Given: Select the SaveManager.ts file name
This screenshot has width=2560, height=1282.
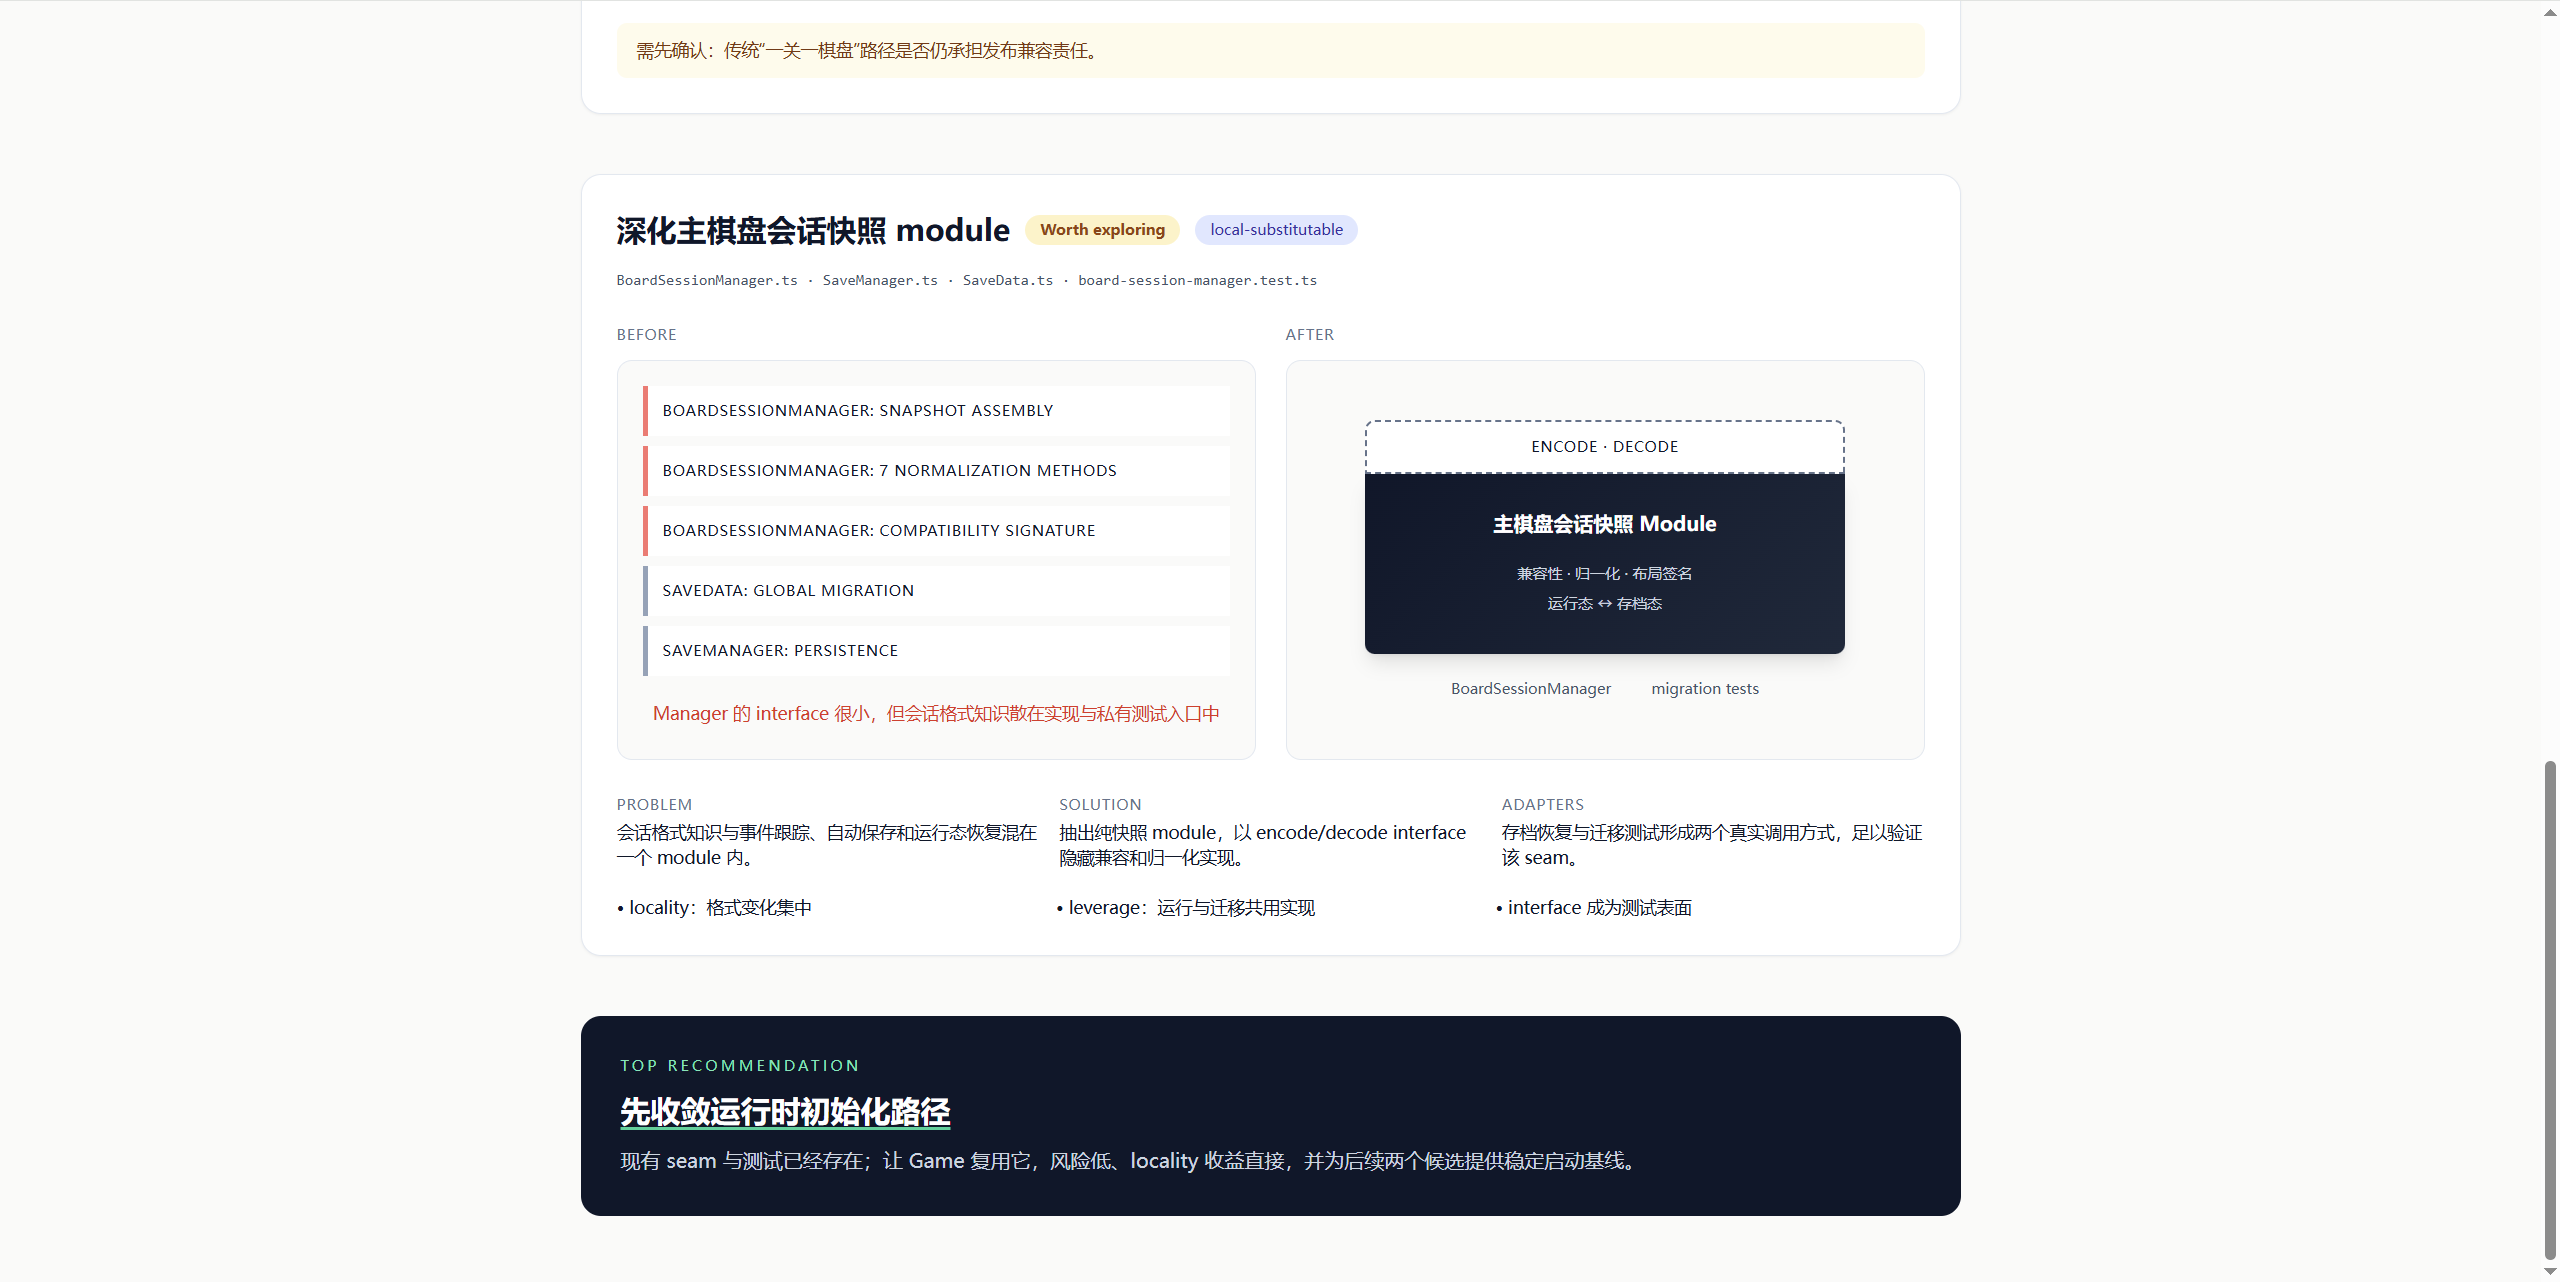Looking at the screenshot, I should (x=880, y=280).
